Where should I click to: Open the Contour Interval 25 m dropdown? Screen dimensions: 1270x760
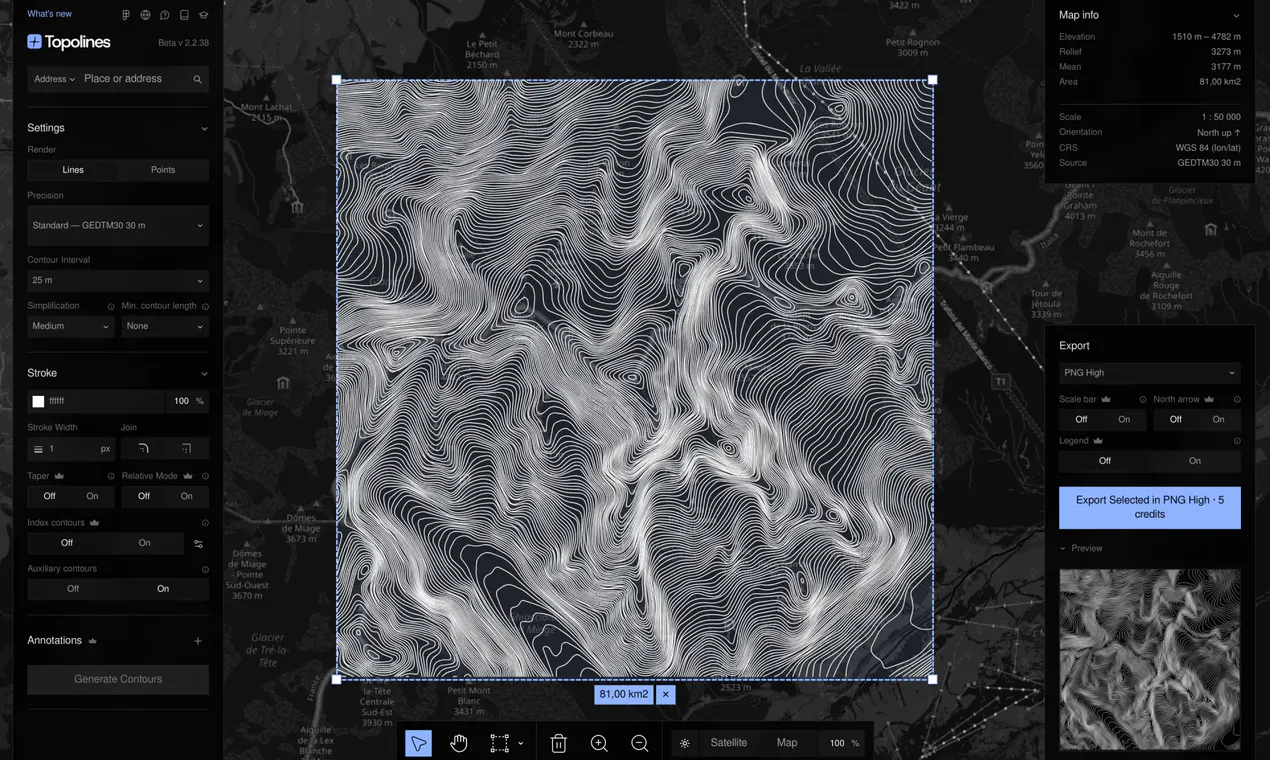click(x=118, y=281)
